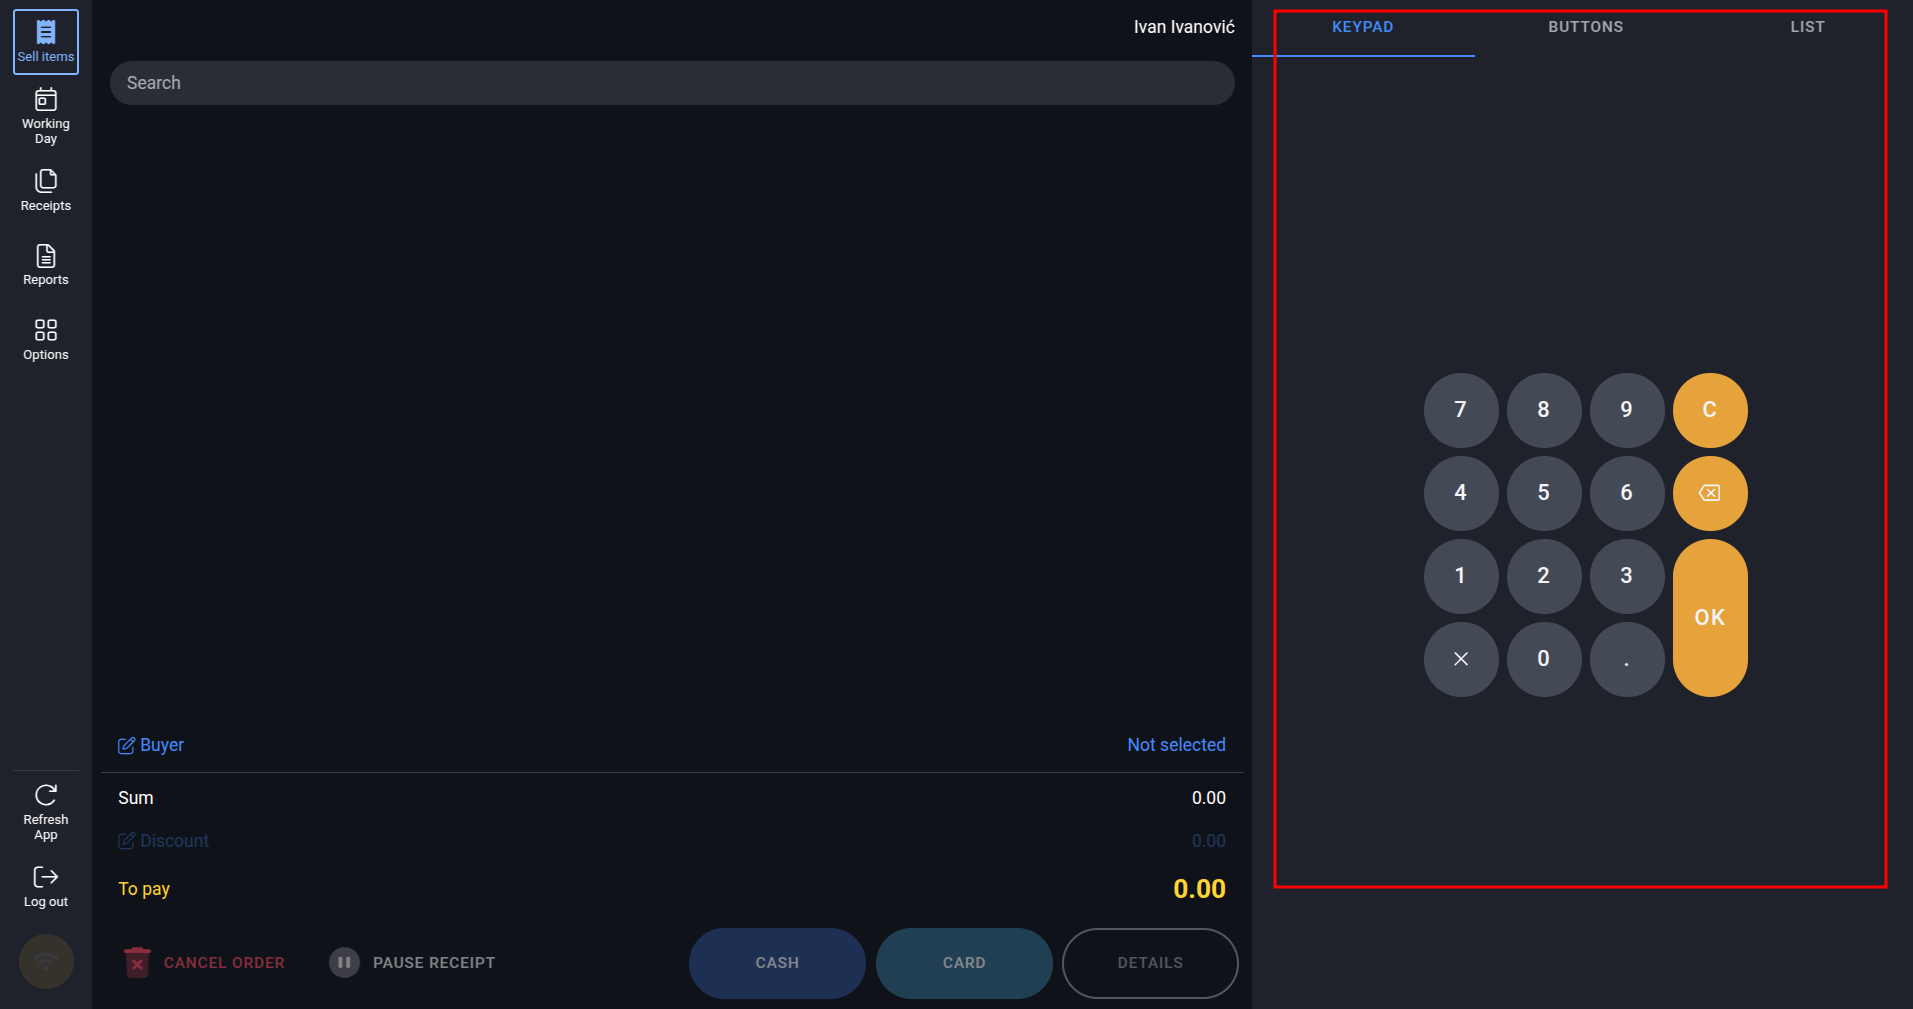Pay with the Cash button
This screenshot has width=1913, height=1009.
(x=777, y=963)
